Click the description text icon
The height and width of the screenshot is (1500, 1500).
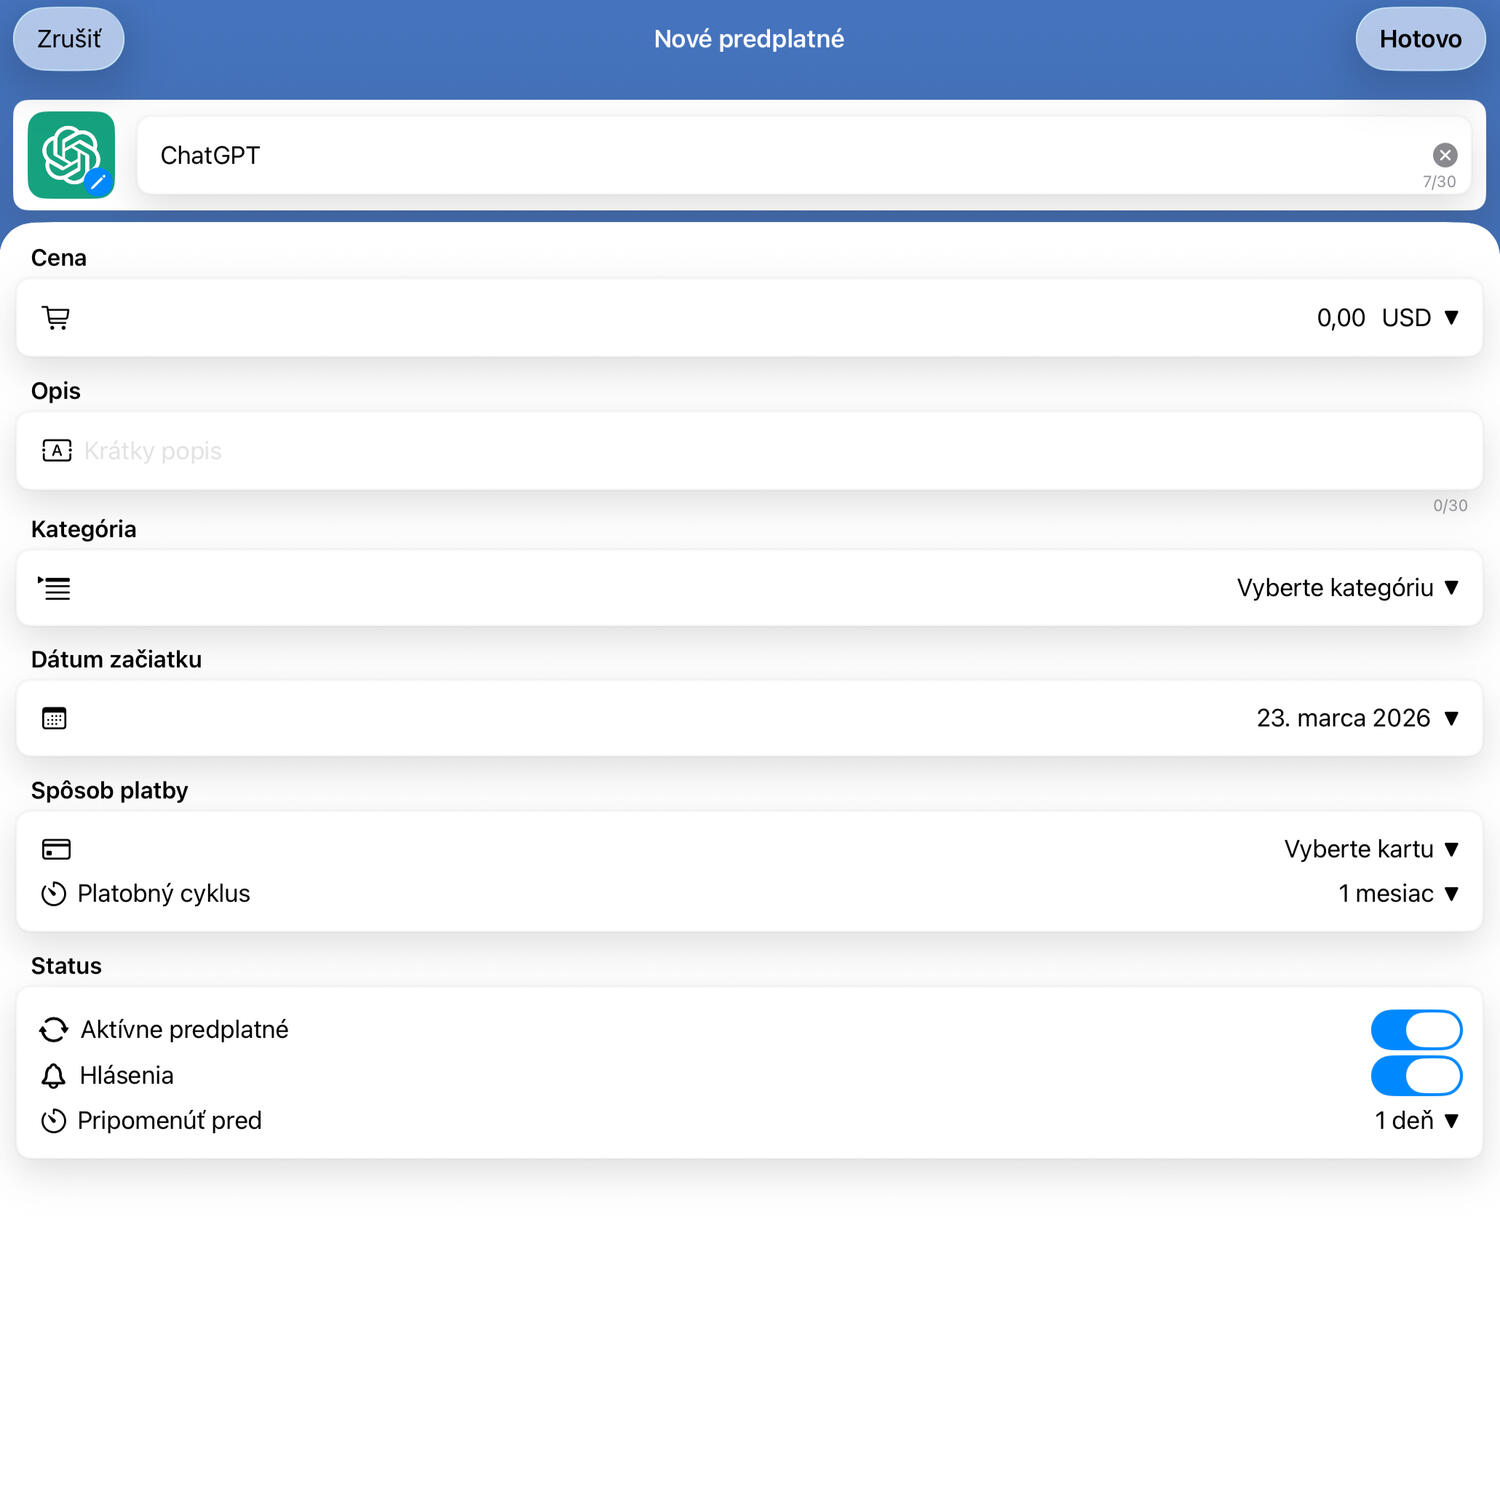(x=56, y=451)
